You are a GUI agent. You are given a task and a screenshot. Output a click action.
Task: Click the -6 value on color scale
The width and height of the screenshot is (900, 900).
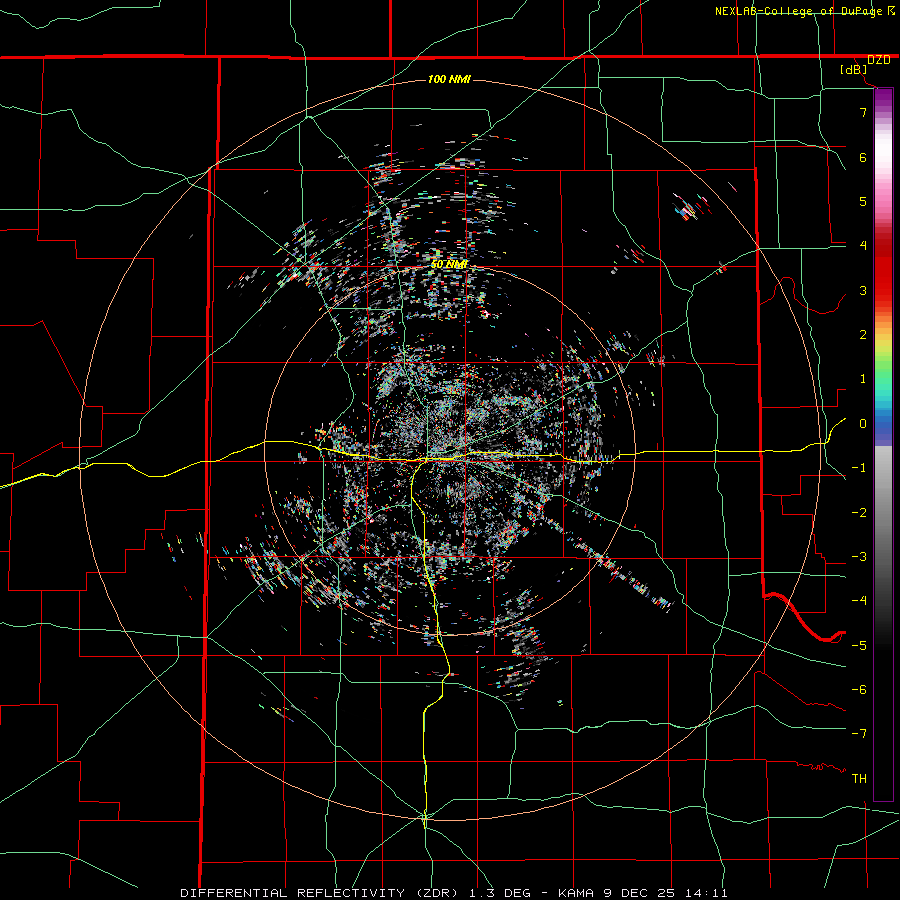(859, 690)
